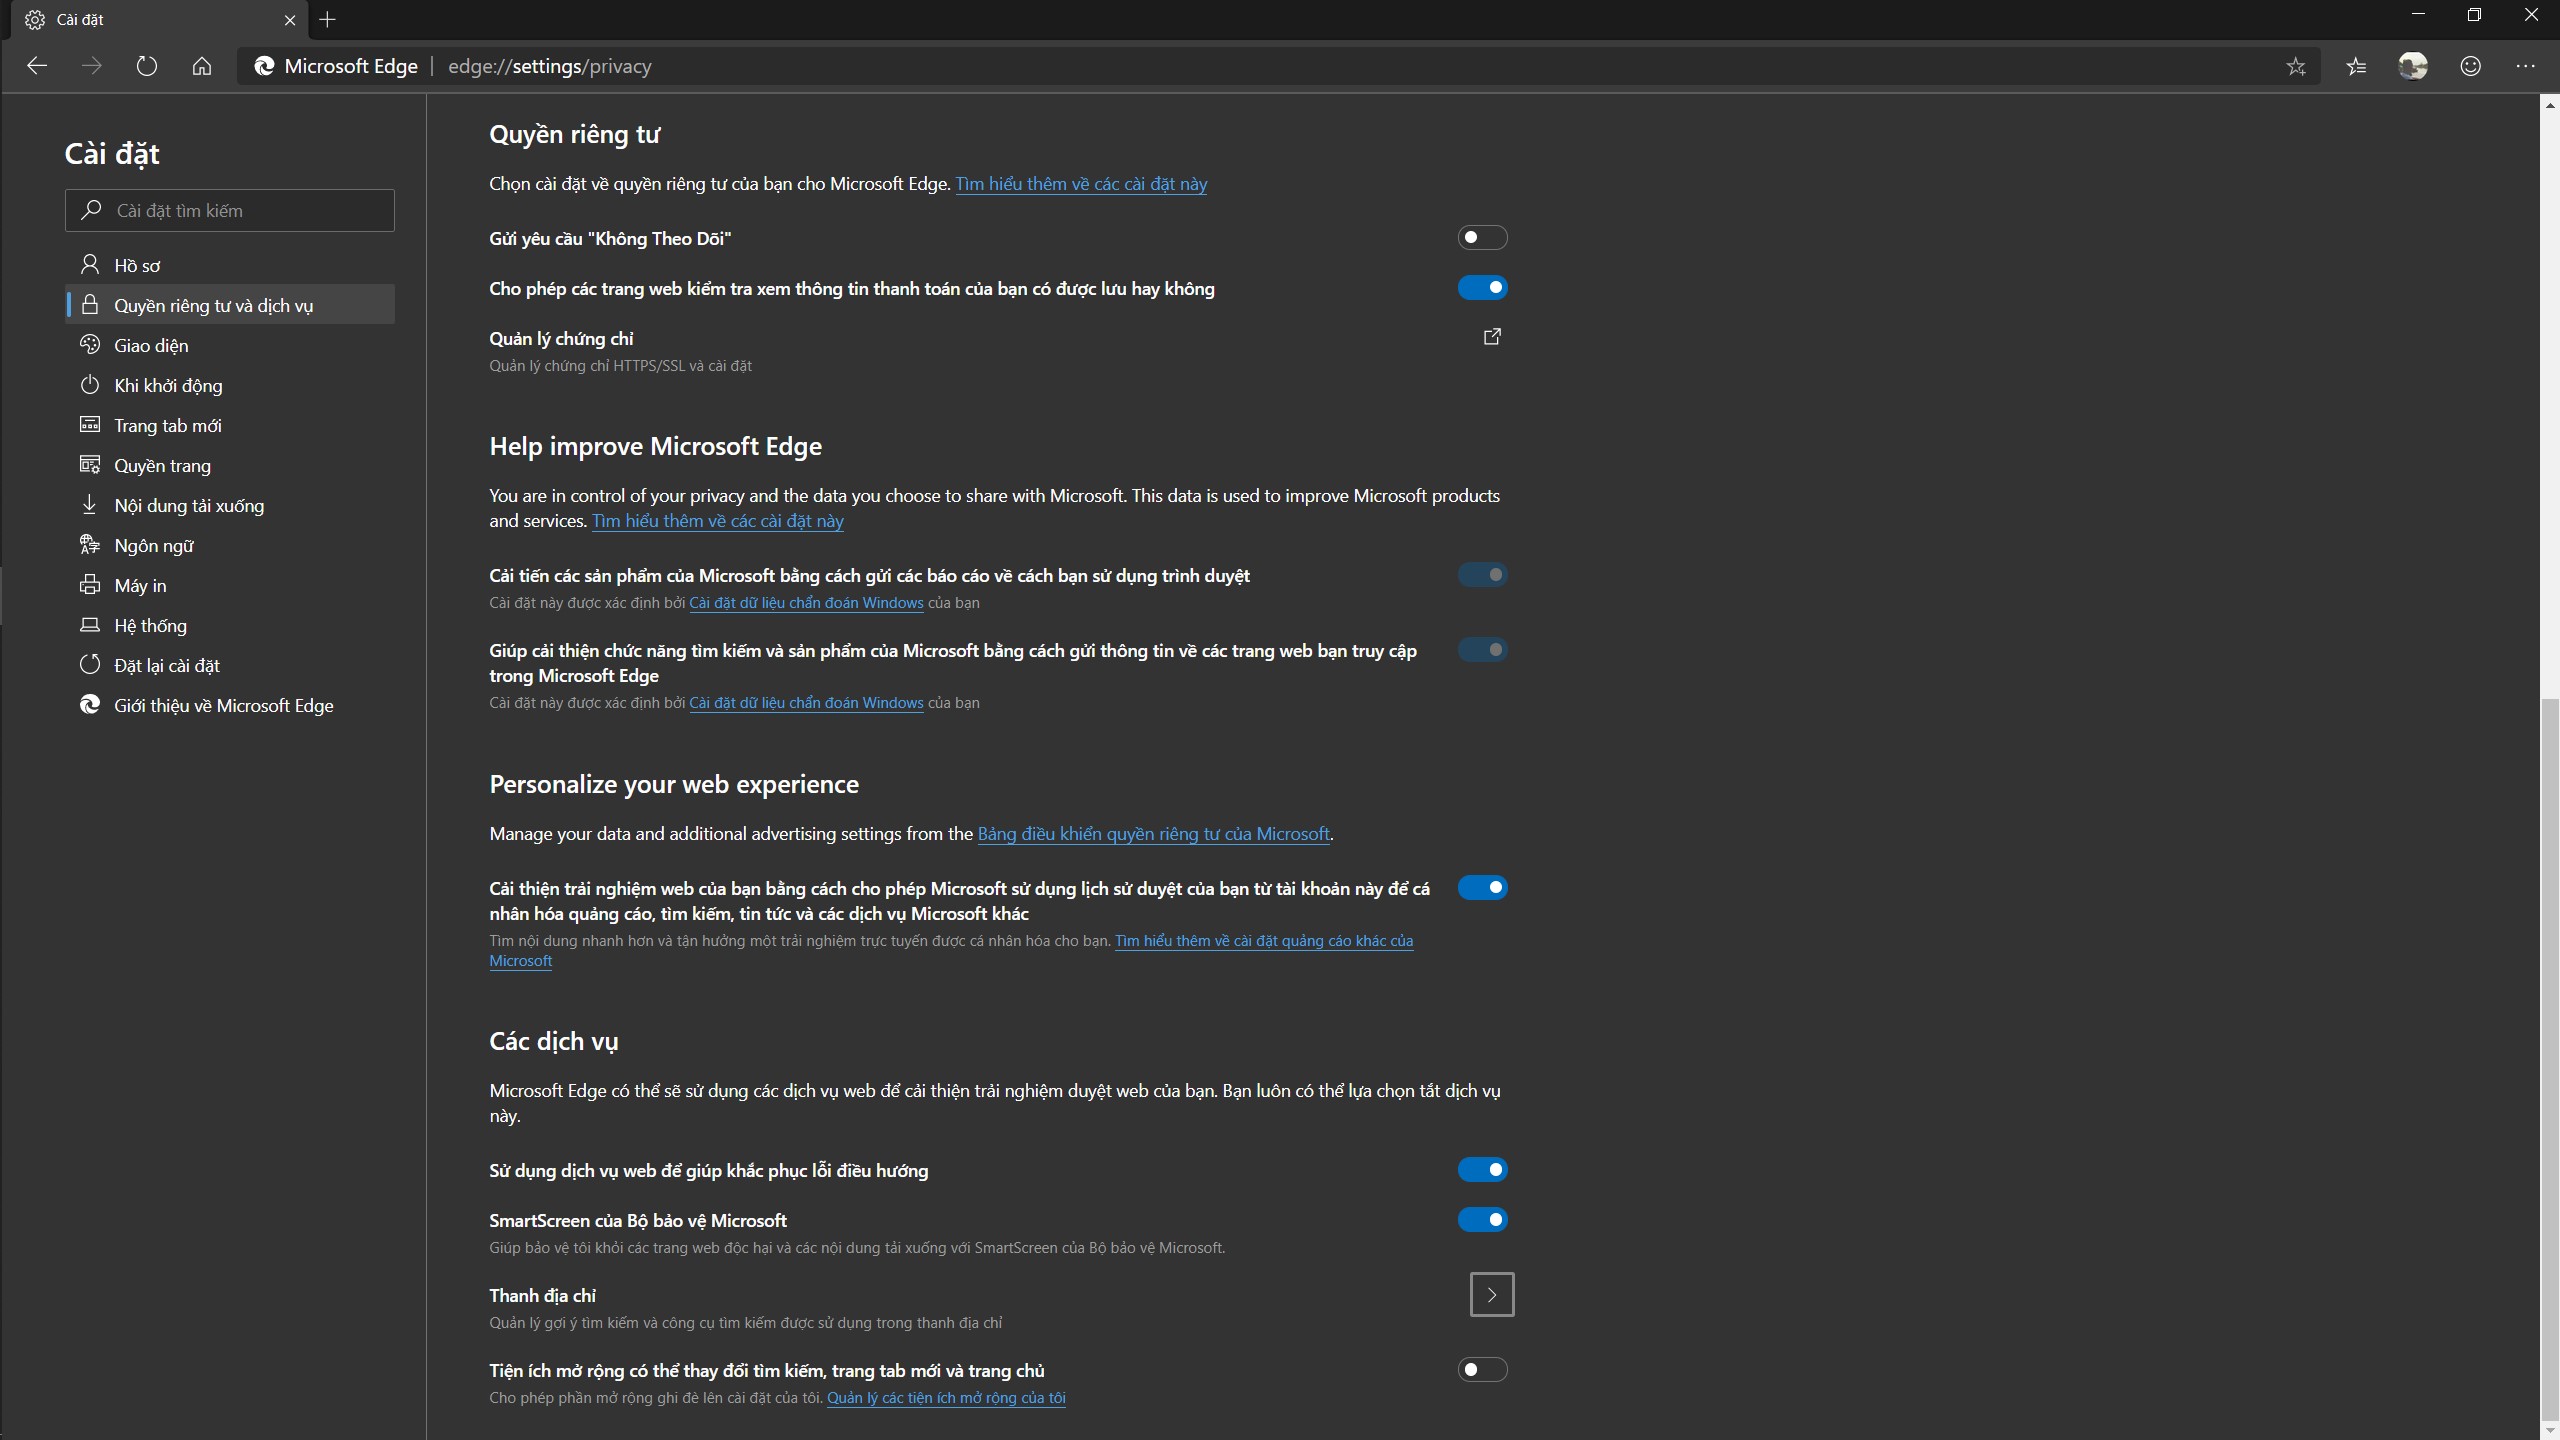Click the vertical scrollbar thumb
2560x1440 pixels.
[x=2549, y=1060]
